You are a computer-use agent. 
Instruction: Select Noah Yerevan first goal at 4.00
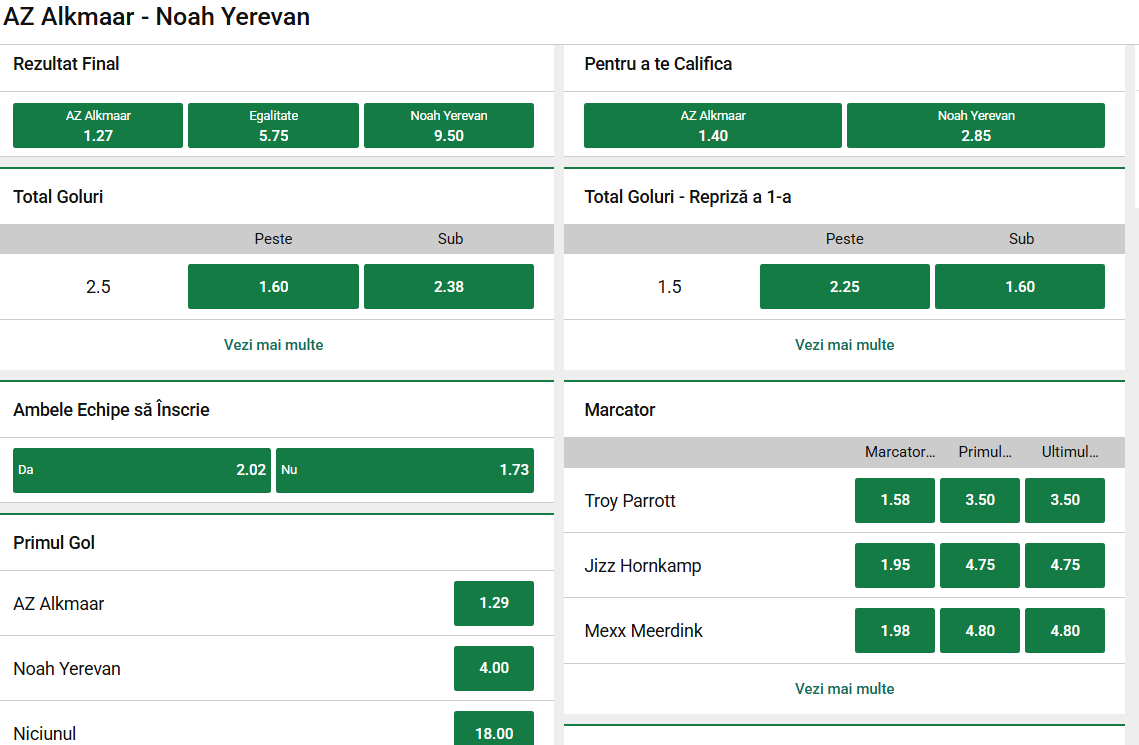pos(494,668)
